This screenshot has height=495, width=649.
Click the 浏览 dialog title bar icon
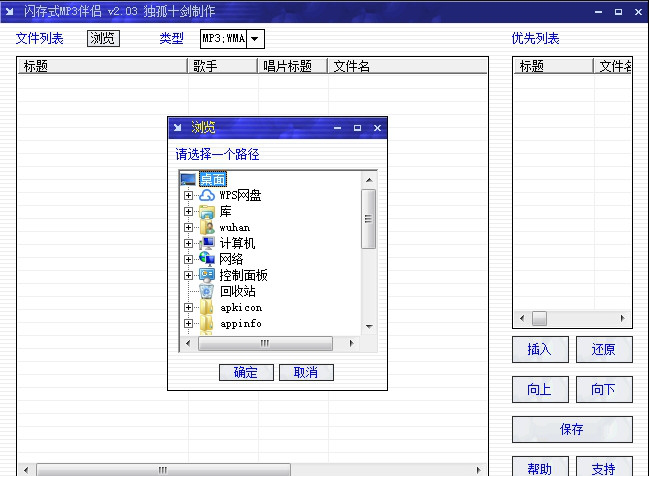click(178, 127)
